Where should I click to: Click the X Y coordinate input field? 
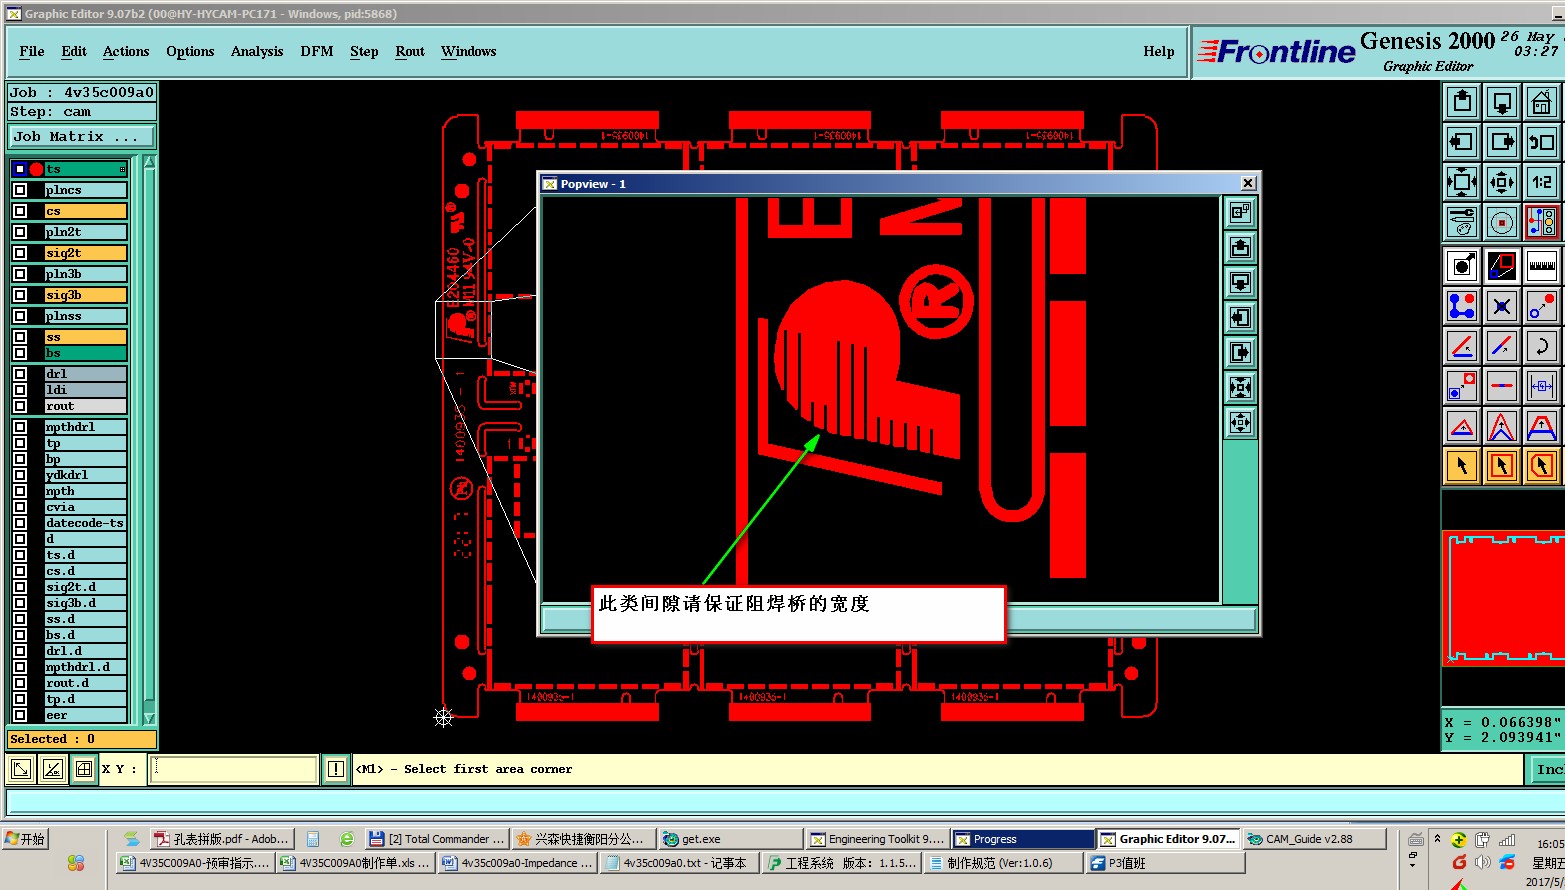click(x=234, y=769)
